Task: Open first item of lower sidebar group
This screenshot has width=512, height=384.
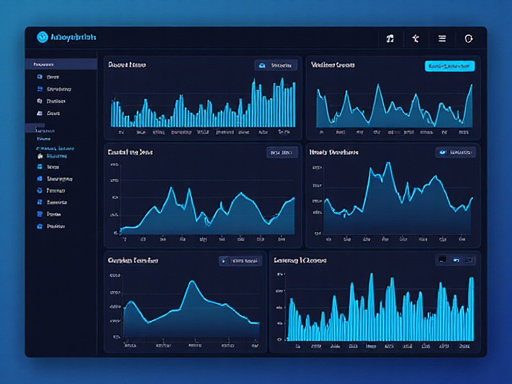Action: [52, 156]
